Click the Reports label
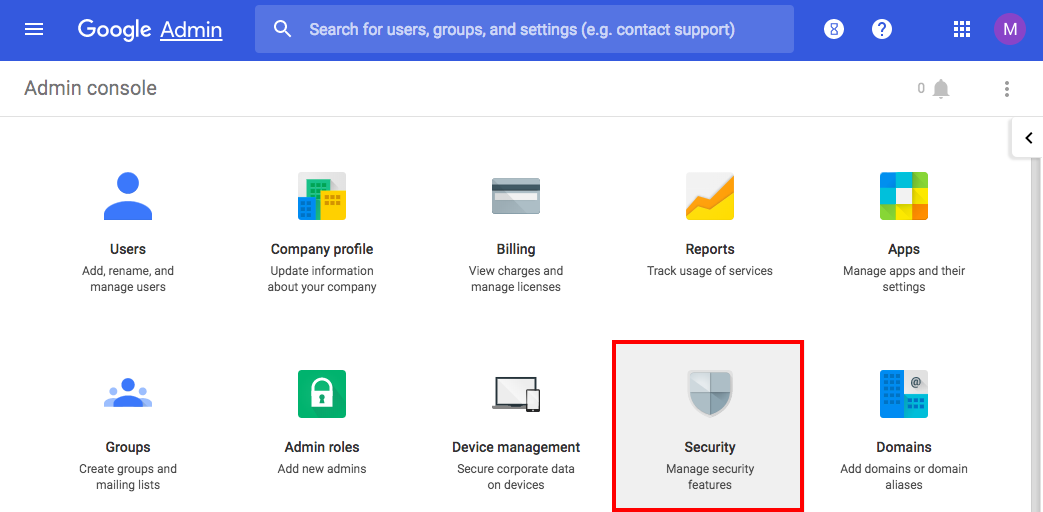Screen dimensions: 1043x512 710,249
